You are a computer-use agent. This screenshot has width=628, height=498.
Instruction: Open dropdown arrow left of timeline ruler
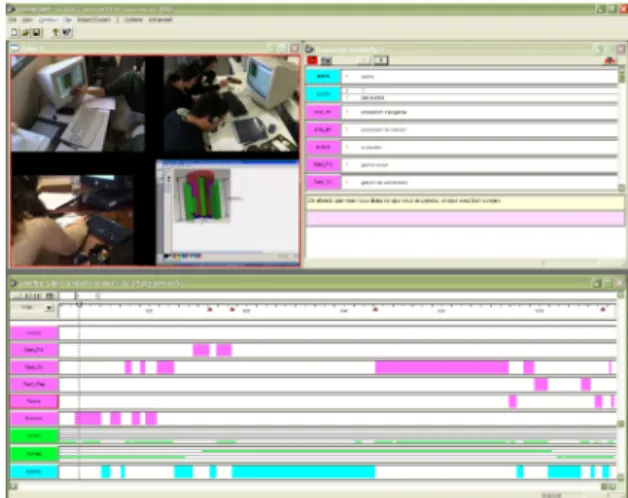pos(49,308)
